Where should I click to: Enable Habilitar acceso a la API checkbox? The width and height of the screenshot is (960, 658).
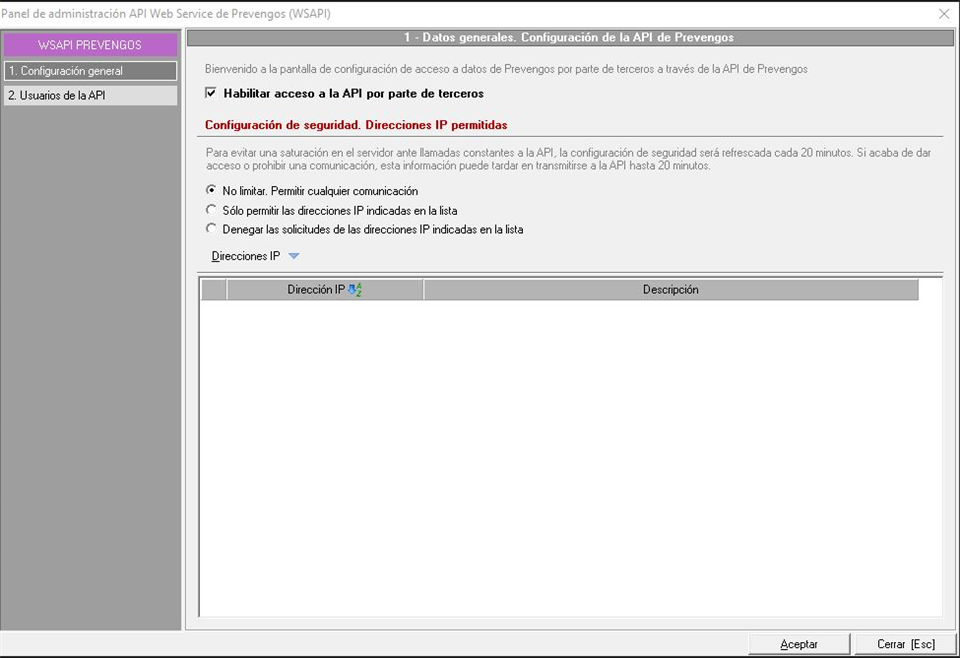click(x=211, y=93)
